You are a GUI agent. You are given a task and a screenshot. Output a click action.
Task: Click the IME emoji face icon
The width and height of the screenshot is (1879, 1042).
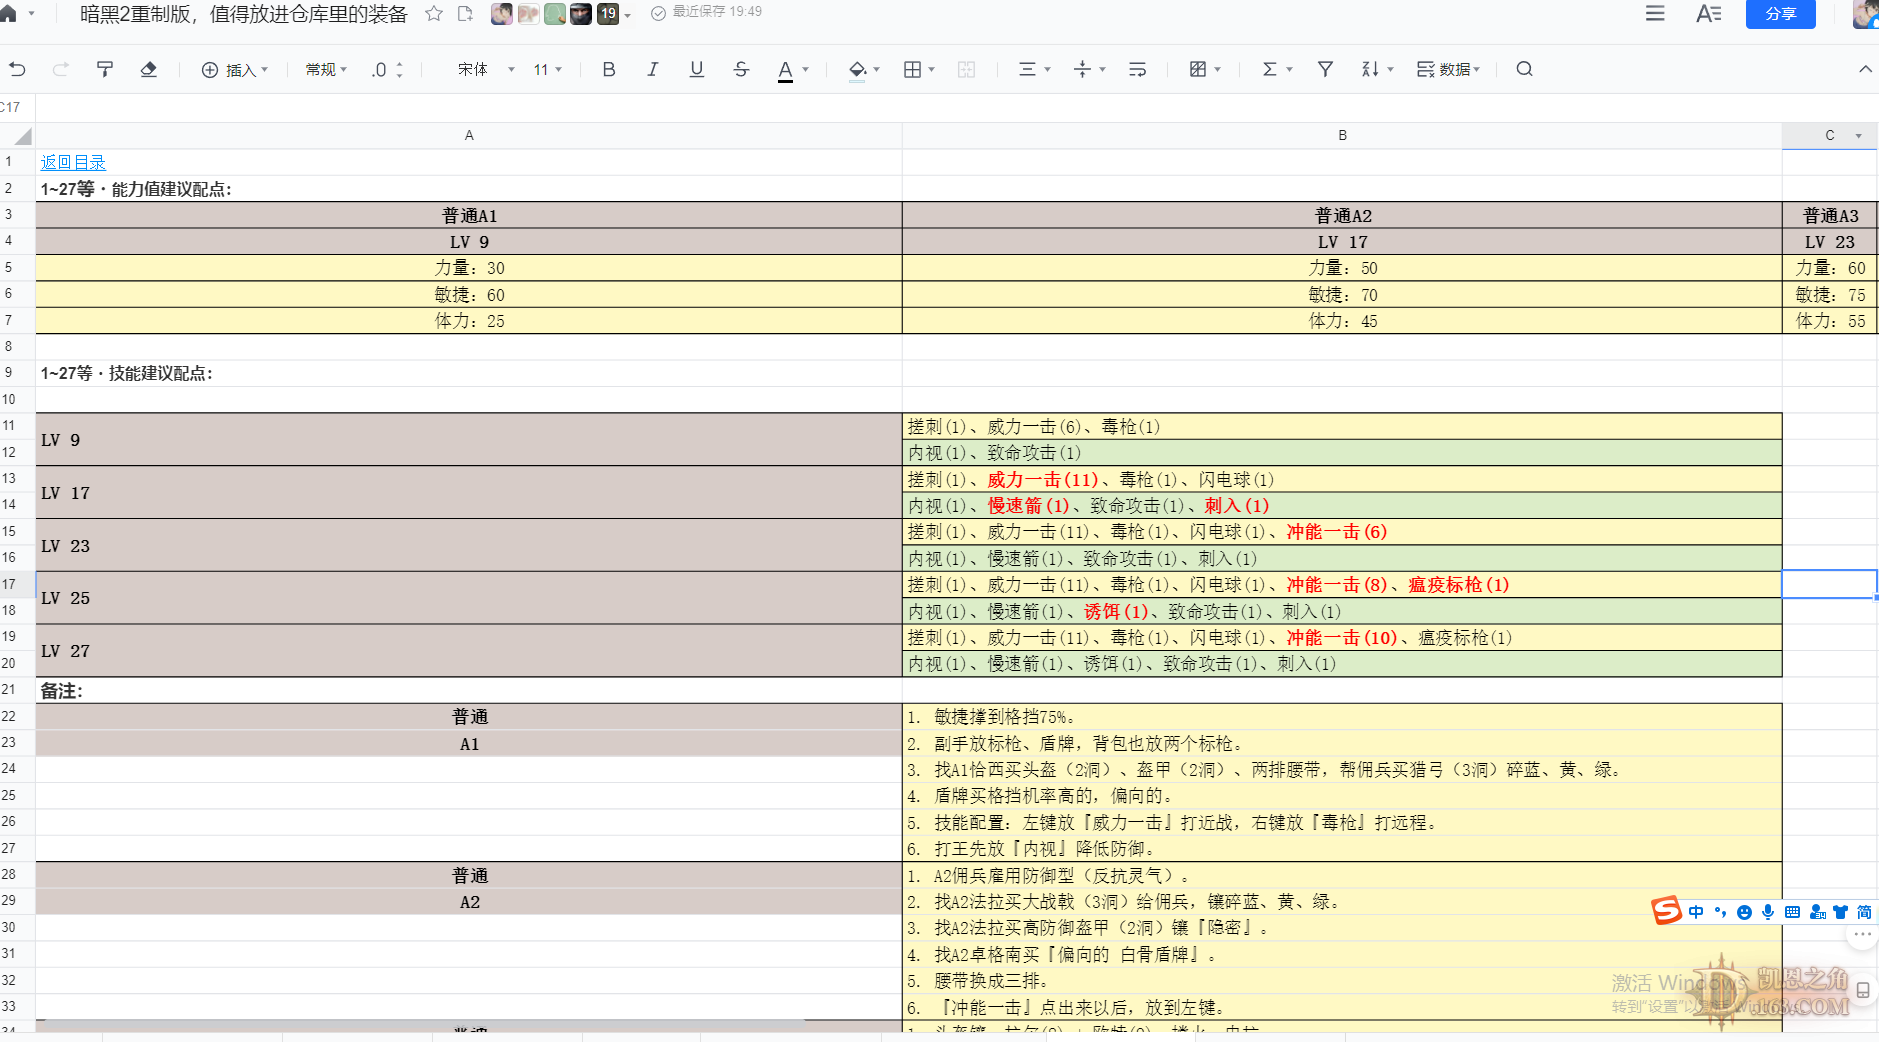click(x=1744, y=912)
